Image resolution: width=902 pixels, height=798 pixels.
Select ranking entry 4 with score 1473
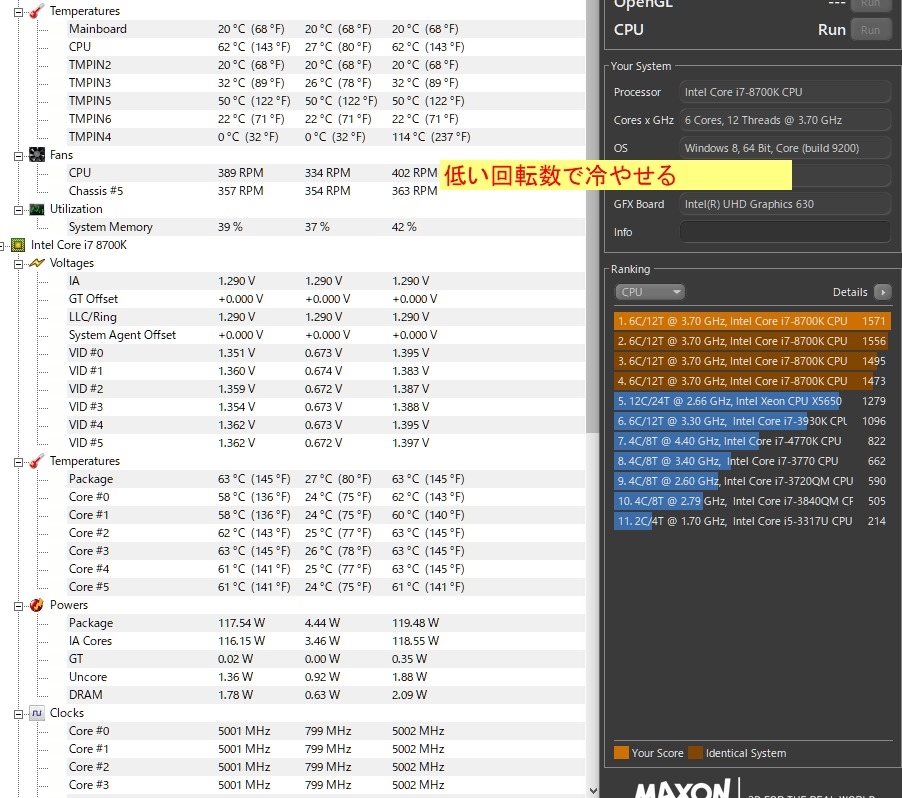[752, 381]
